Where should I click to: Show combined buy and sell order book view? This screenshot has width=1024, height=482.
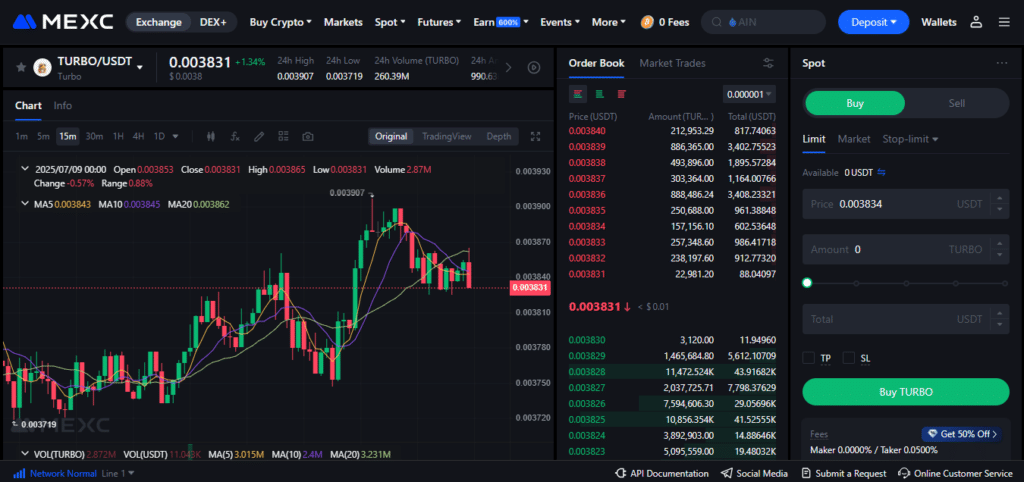click(578, 94)
